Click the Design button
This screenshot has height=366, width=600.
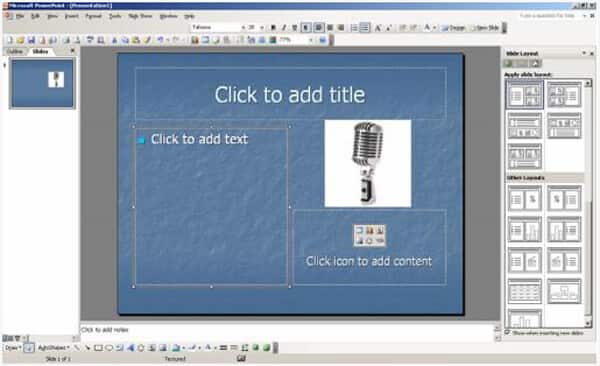click(x=453, y=28)
